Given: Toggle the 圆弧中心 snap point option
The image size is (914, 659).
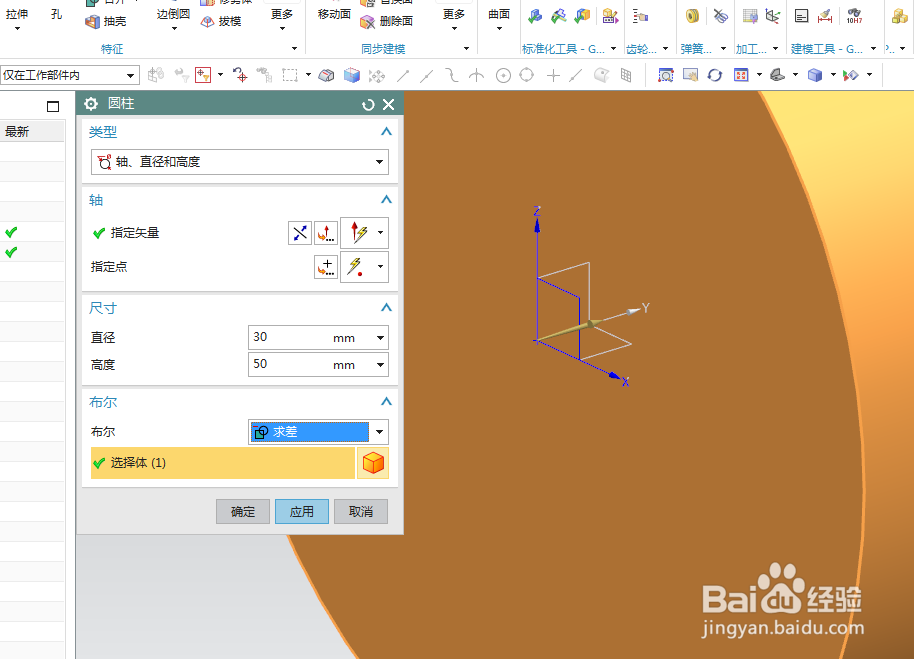Looking at the screenshot, I should coord(501,75).
